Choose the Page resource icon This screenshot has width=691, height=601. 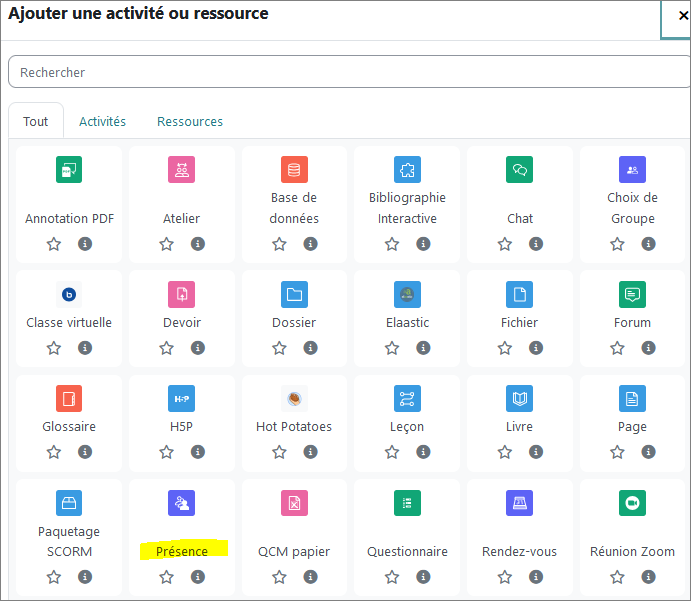click(x=632, y=398)
